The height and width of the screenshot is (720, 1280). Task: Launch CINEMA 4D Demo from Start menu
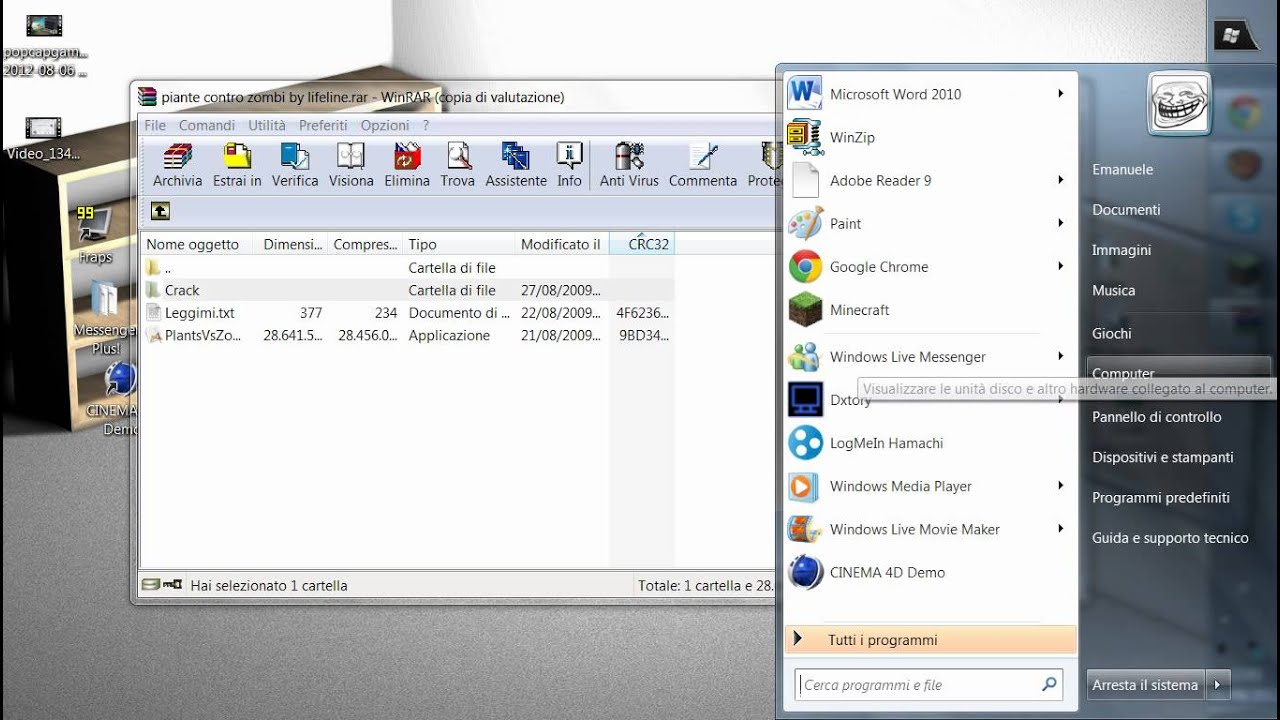(x=925, y=572)
